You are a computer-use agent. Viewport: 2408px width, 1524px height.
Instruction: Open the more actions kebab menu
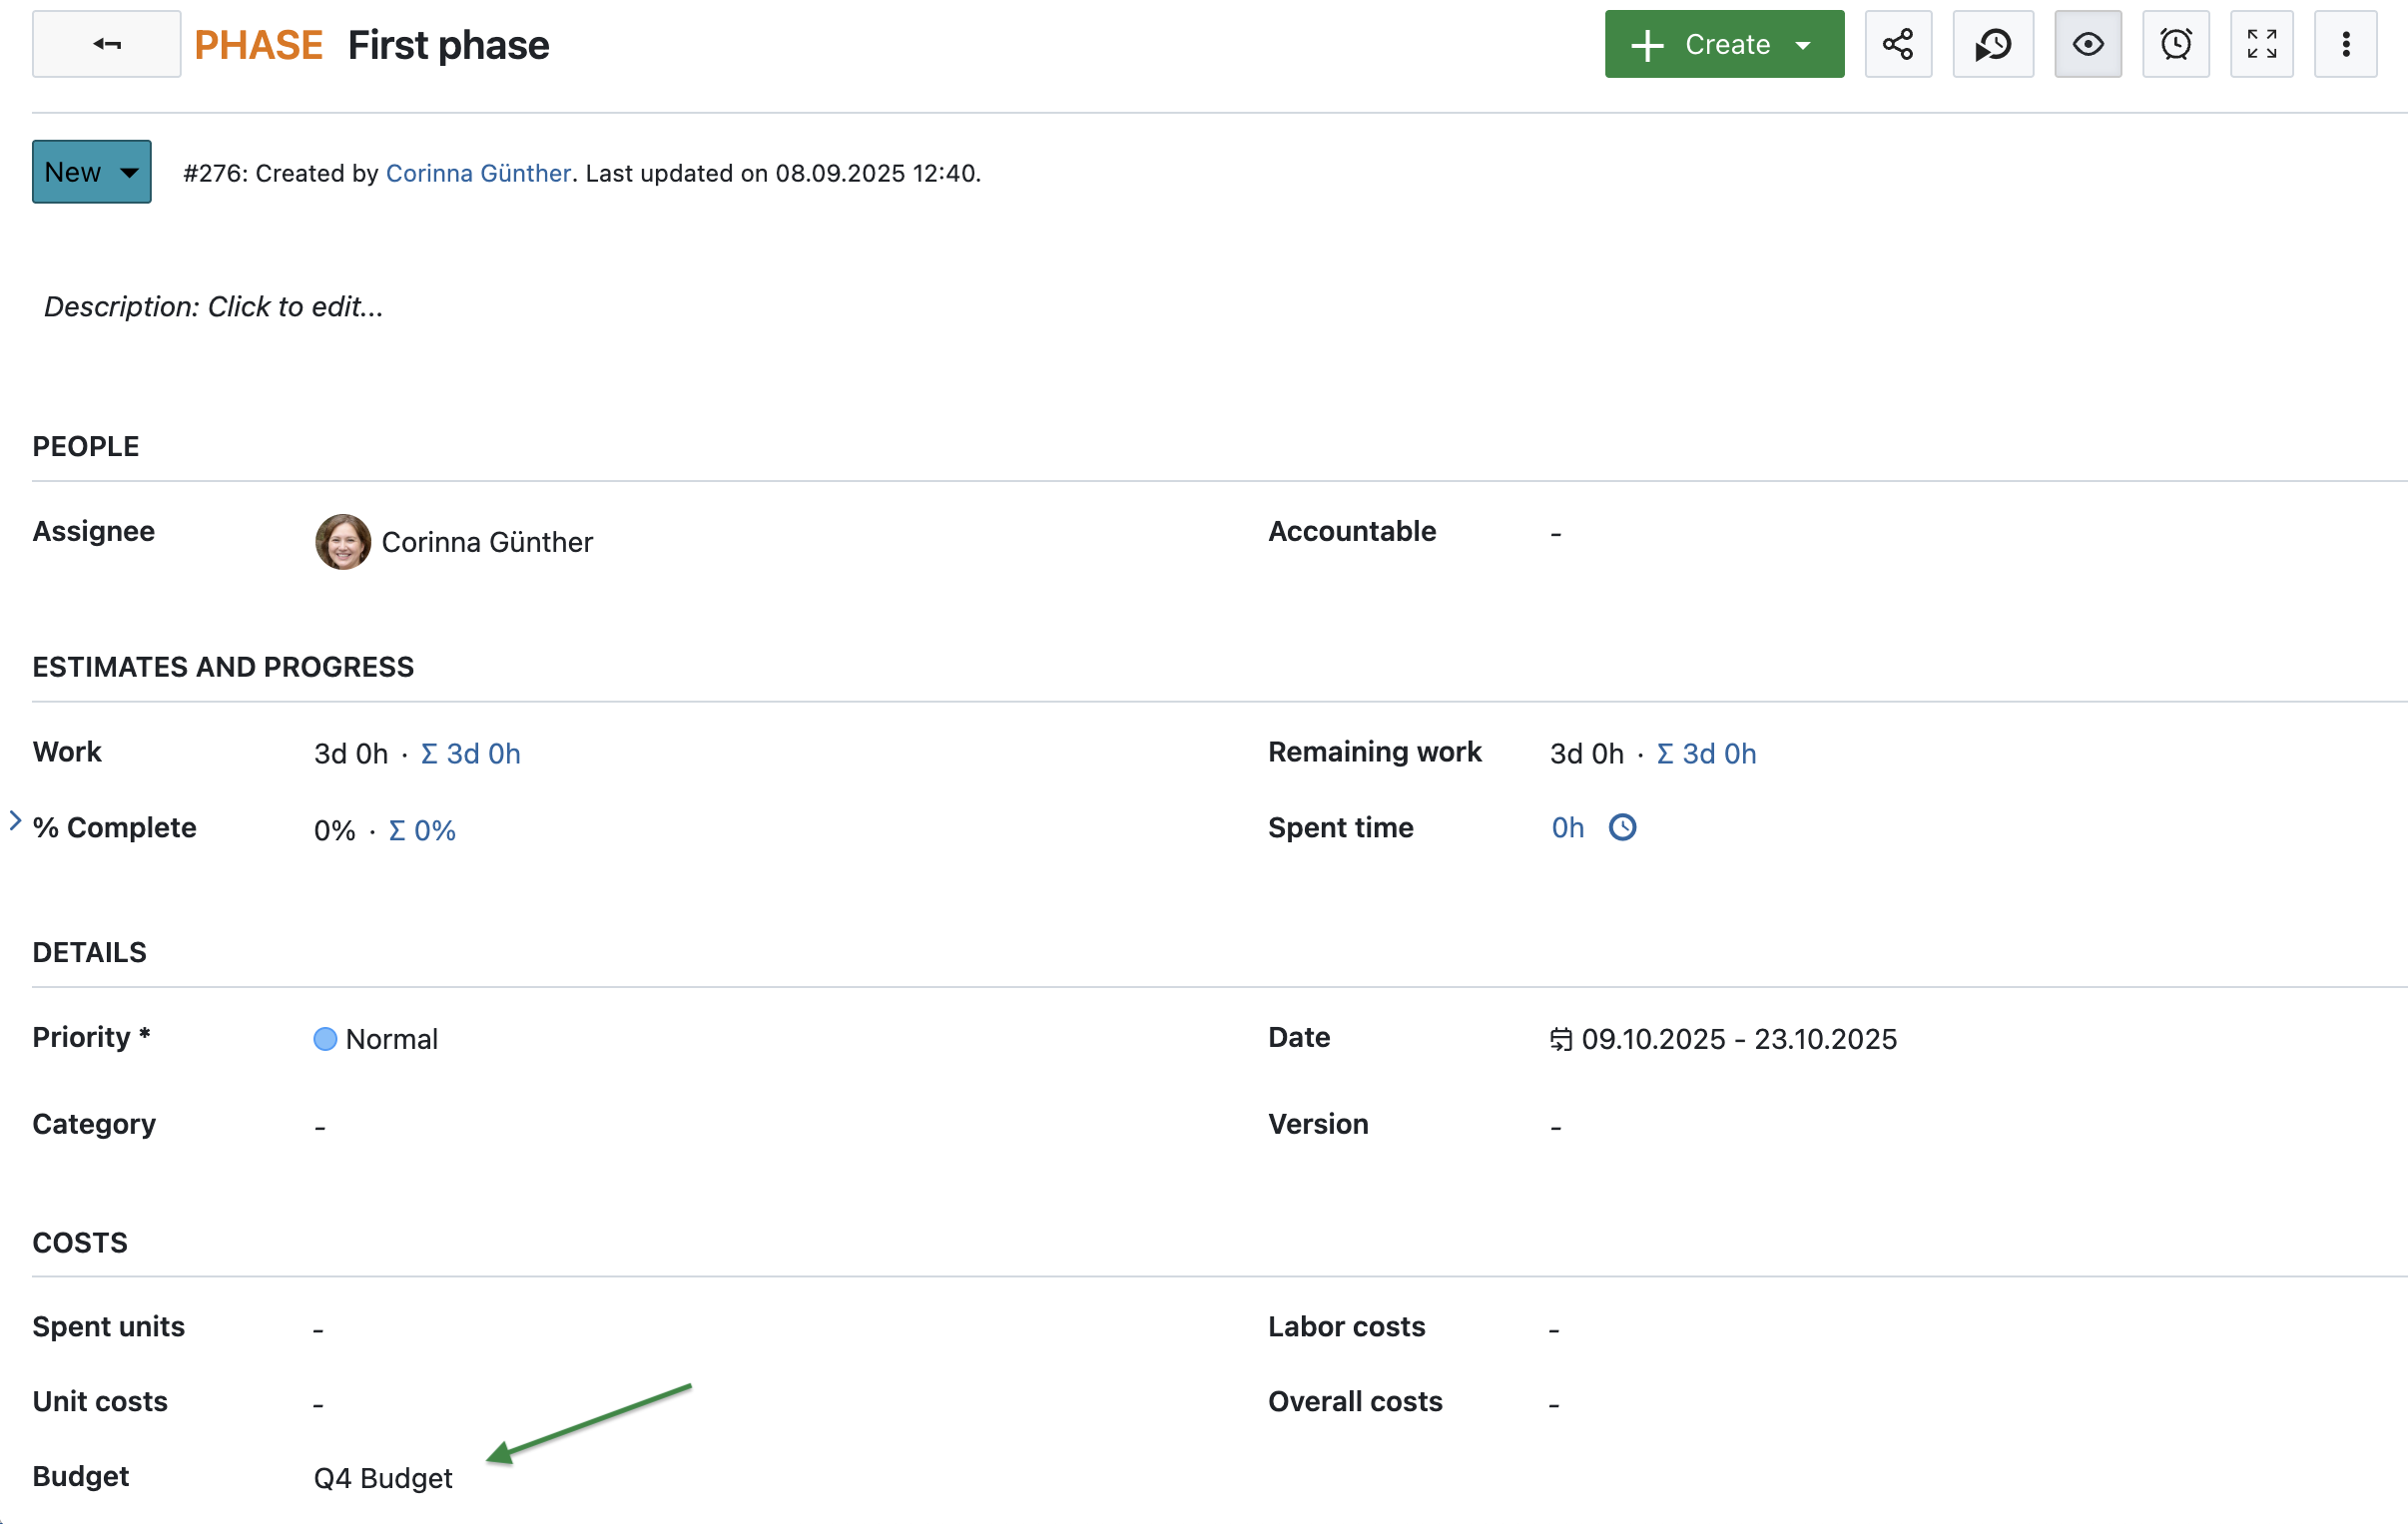coord(2346,44)
